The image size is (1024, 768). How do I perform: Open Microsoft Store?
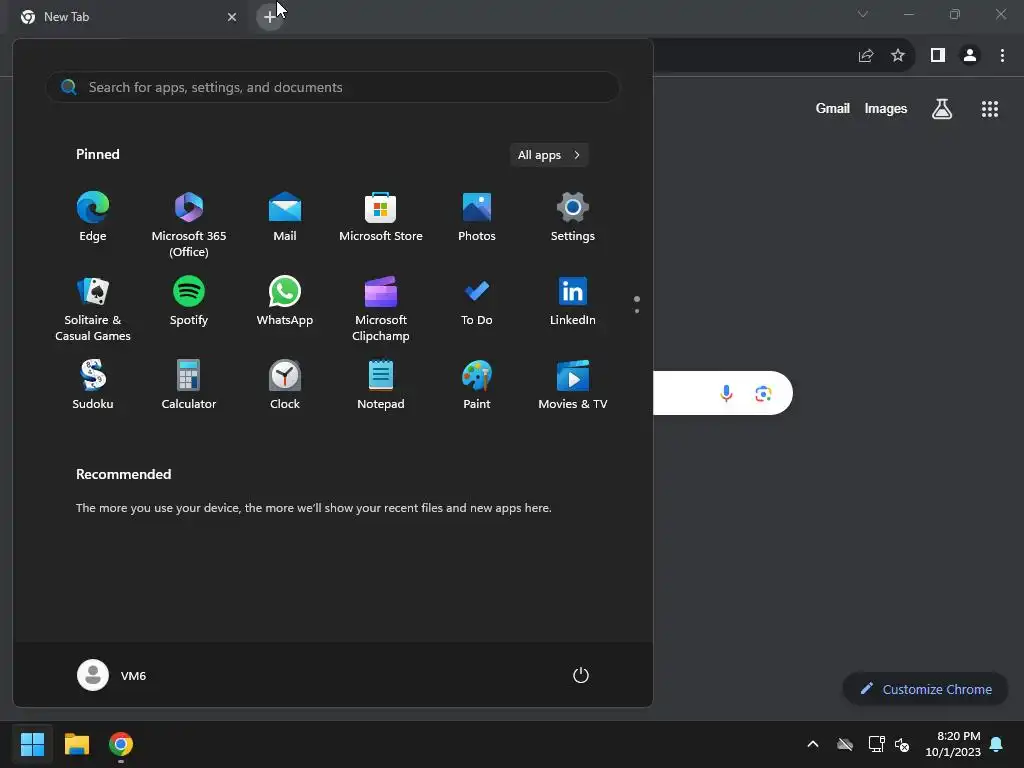click(381, 217)
